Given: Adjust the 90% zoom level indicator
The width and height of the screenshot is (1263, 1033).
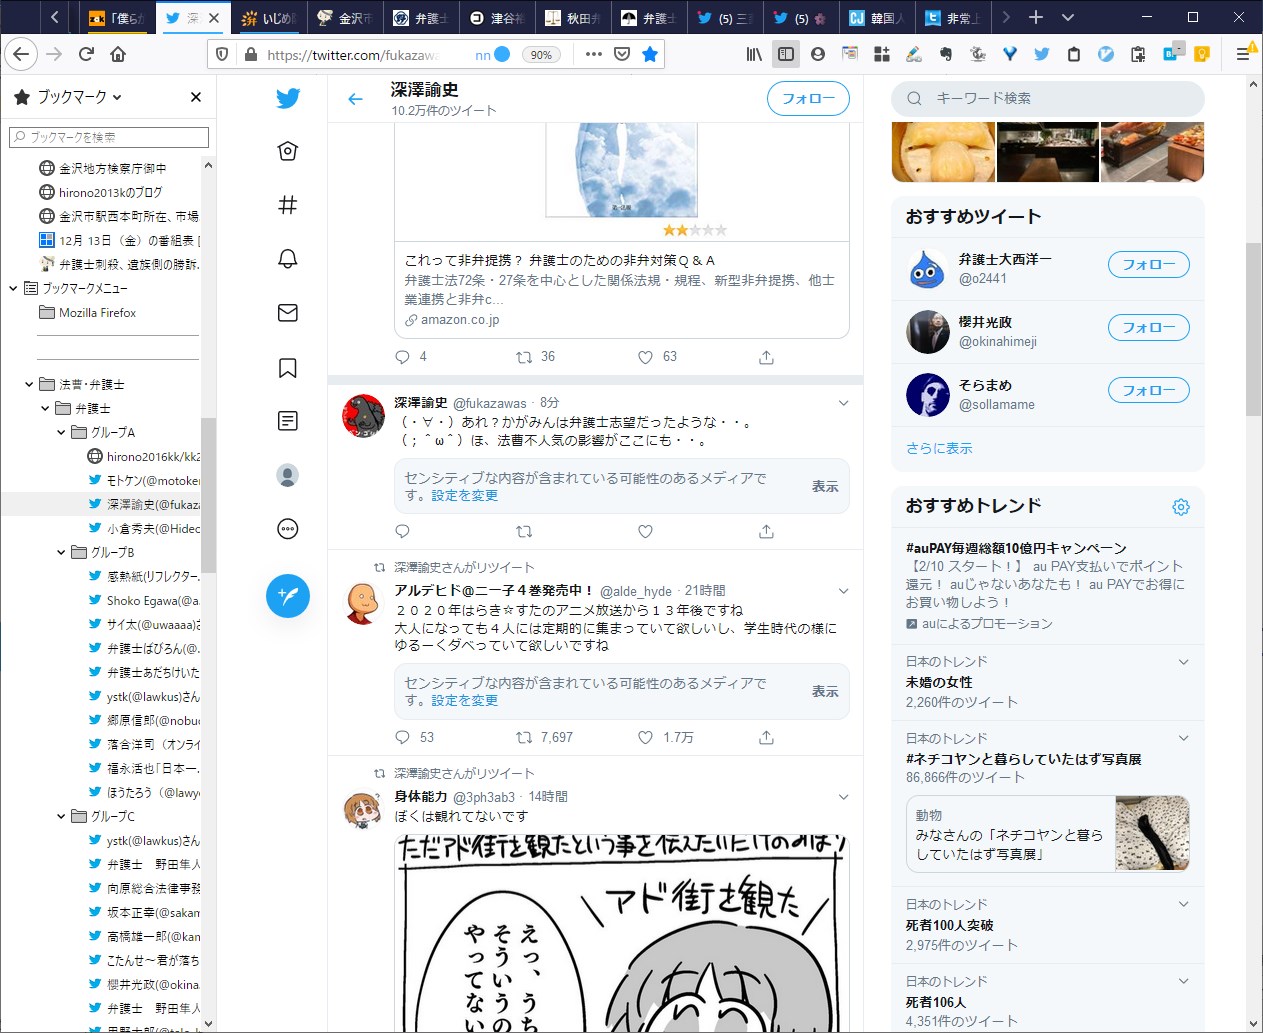Looking at the screenshot, I should point(541,54).
